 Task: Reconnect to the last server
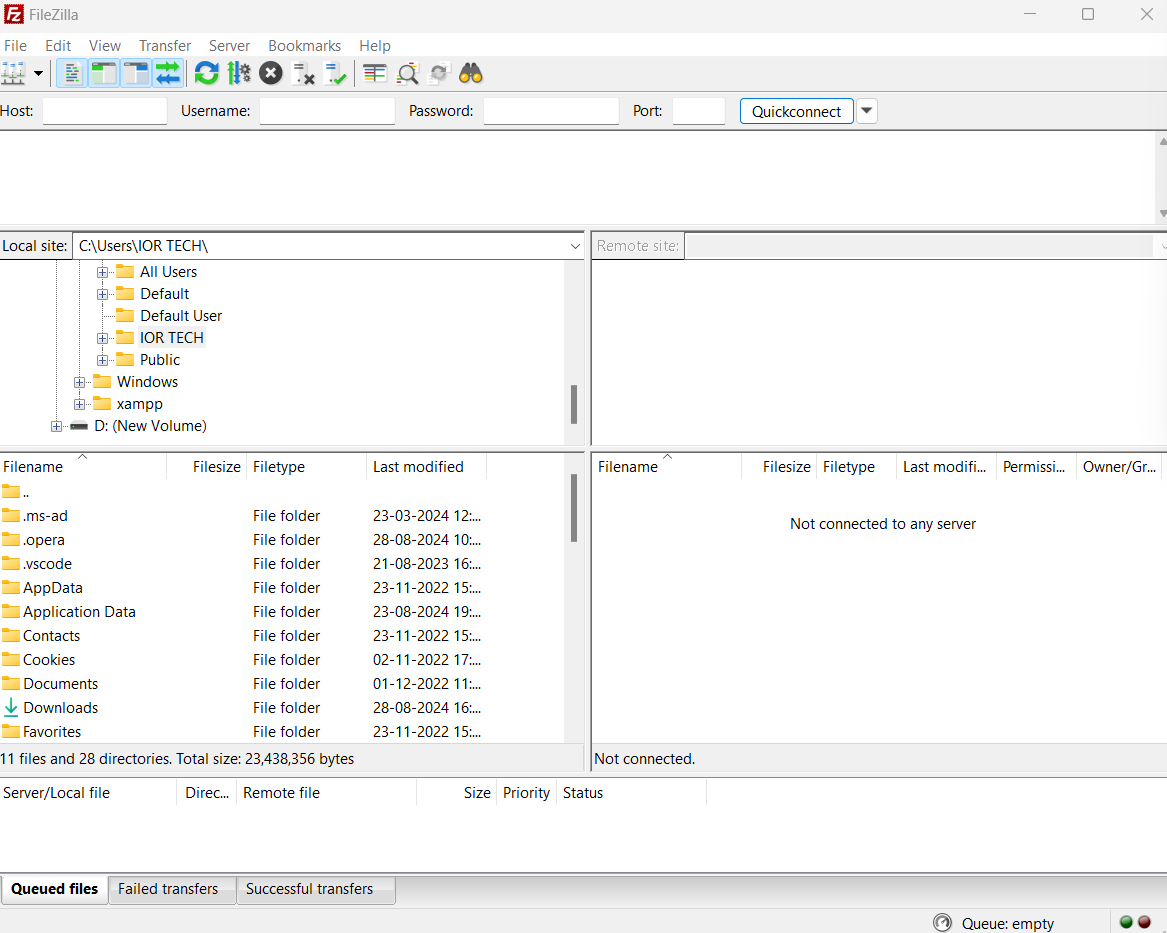point(336,74)
